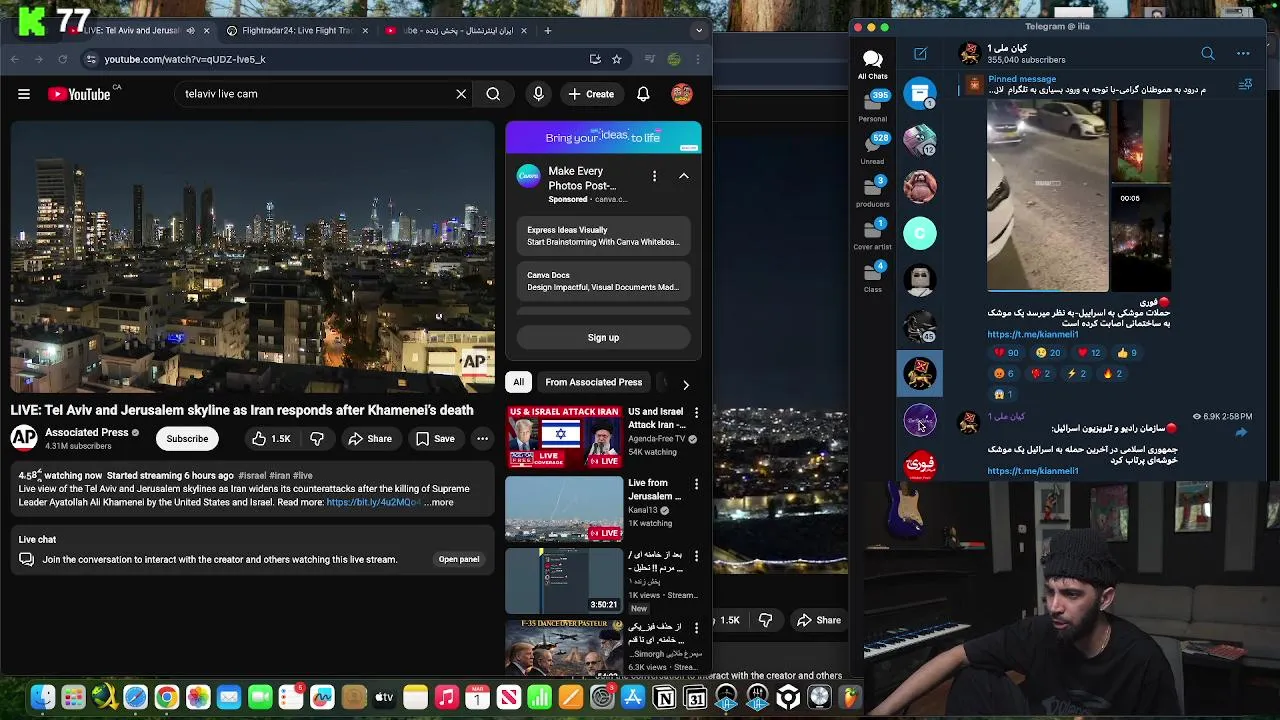Launch Google Chrome from the Dock

166,697
